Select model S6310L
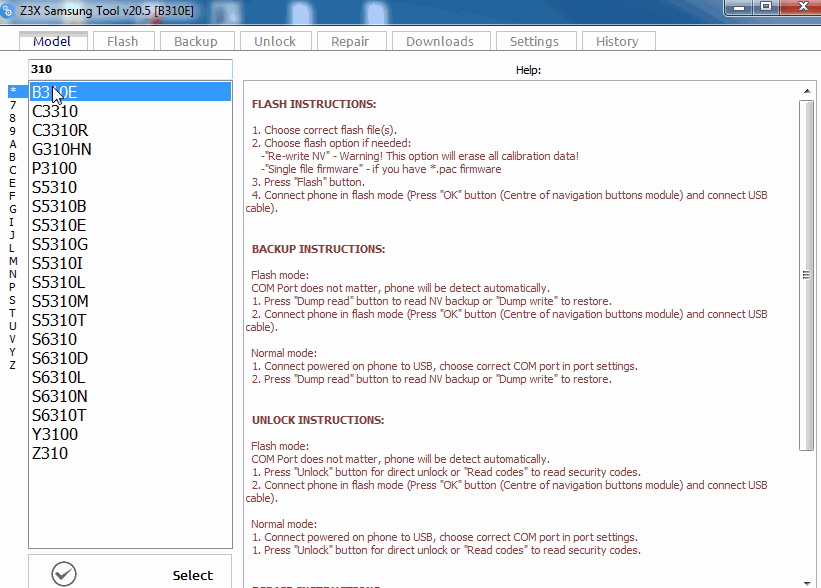This screenshot has width=821, height=588. (x=130, y=377)
